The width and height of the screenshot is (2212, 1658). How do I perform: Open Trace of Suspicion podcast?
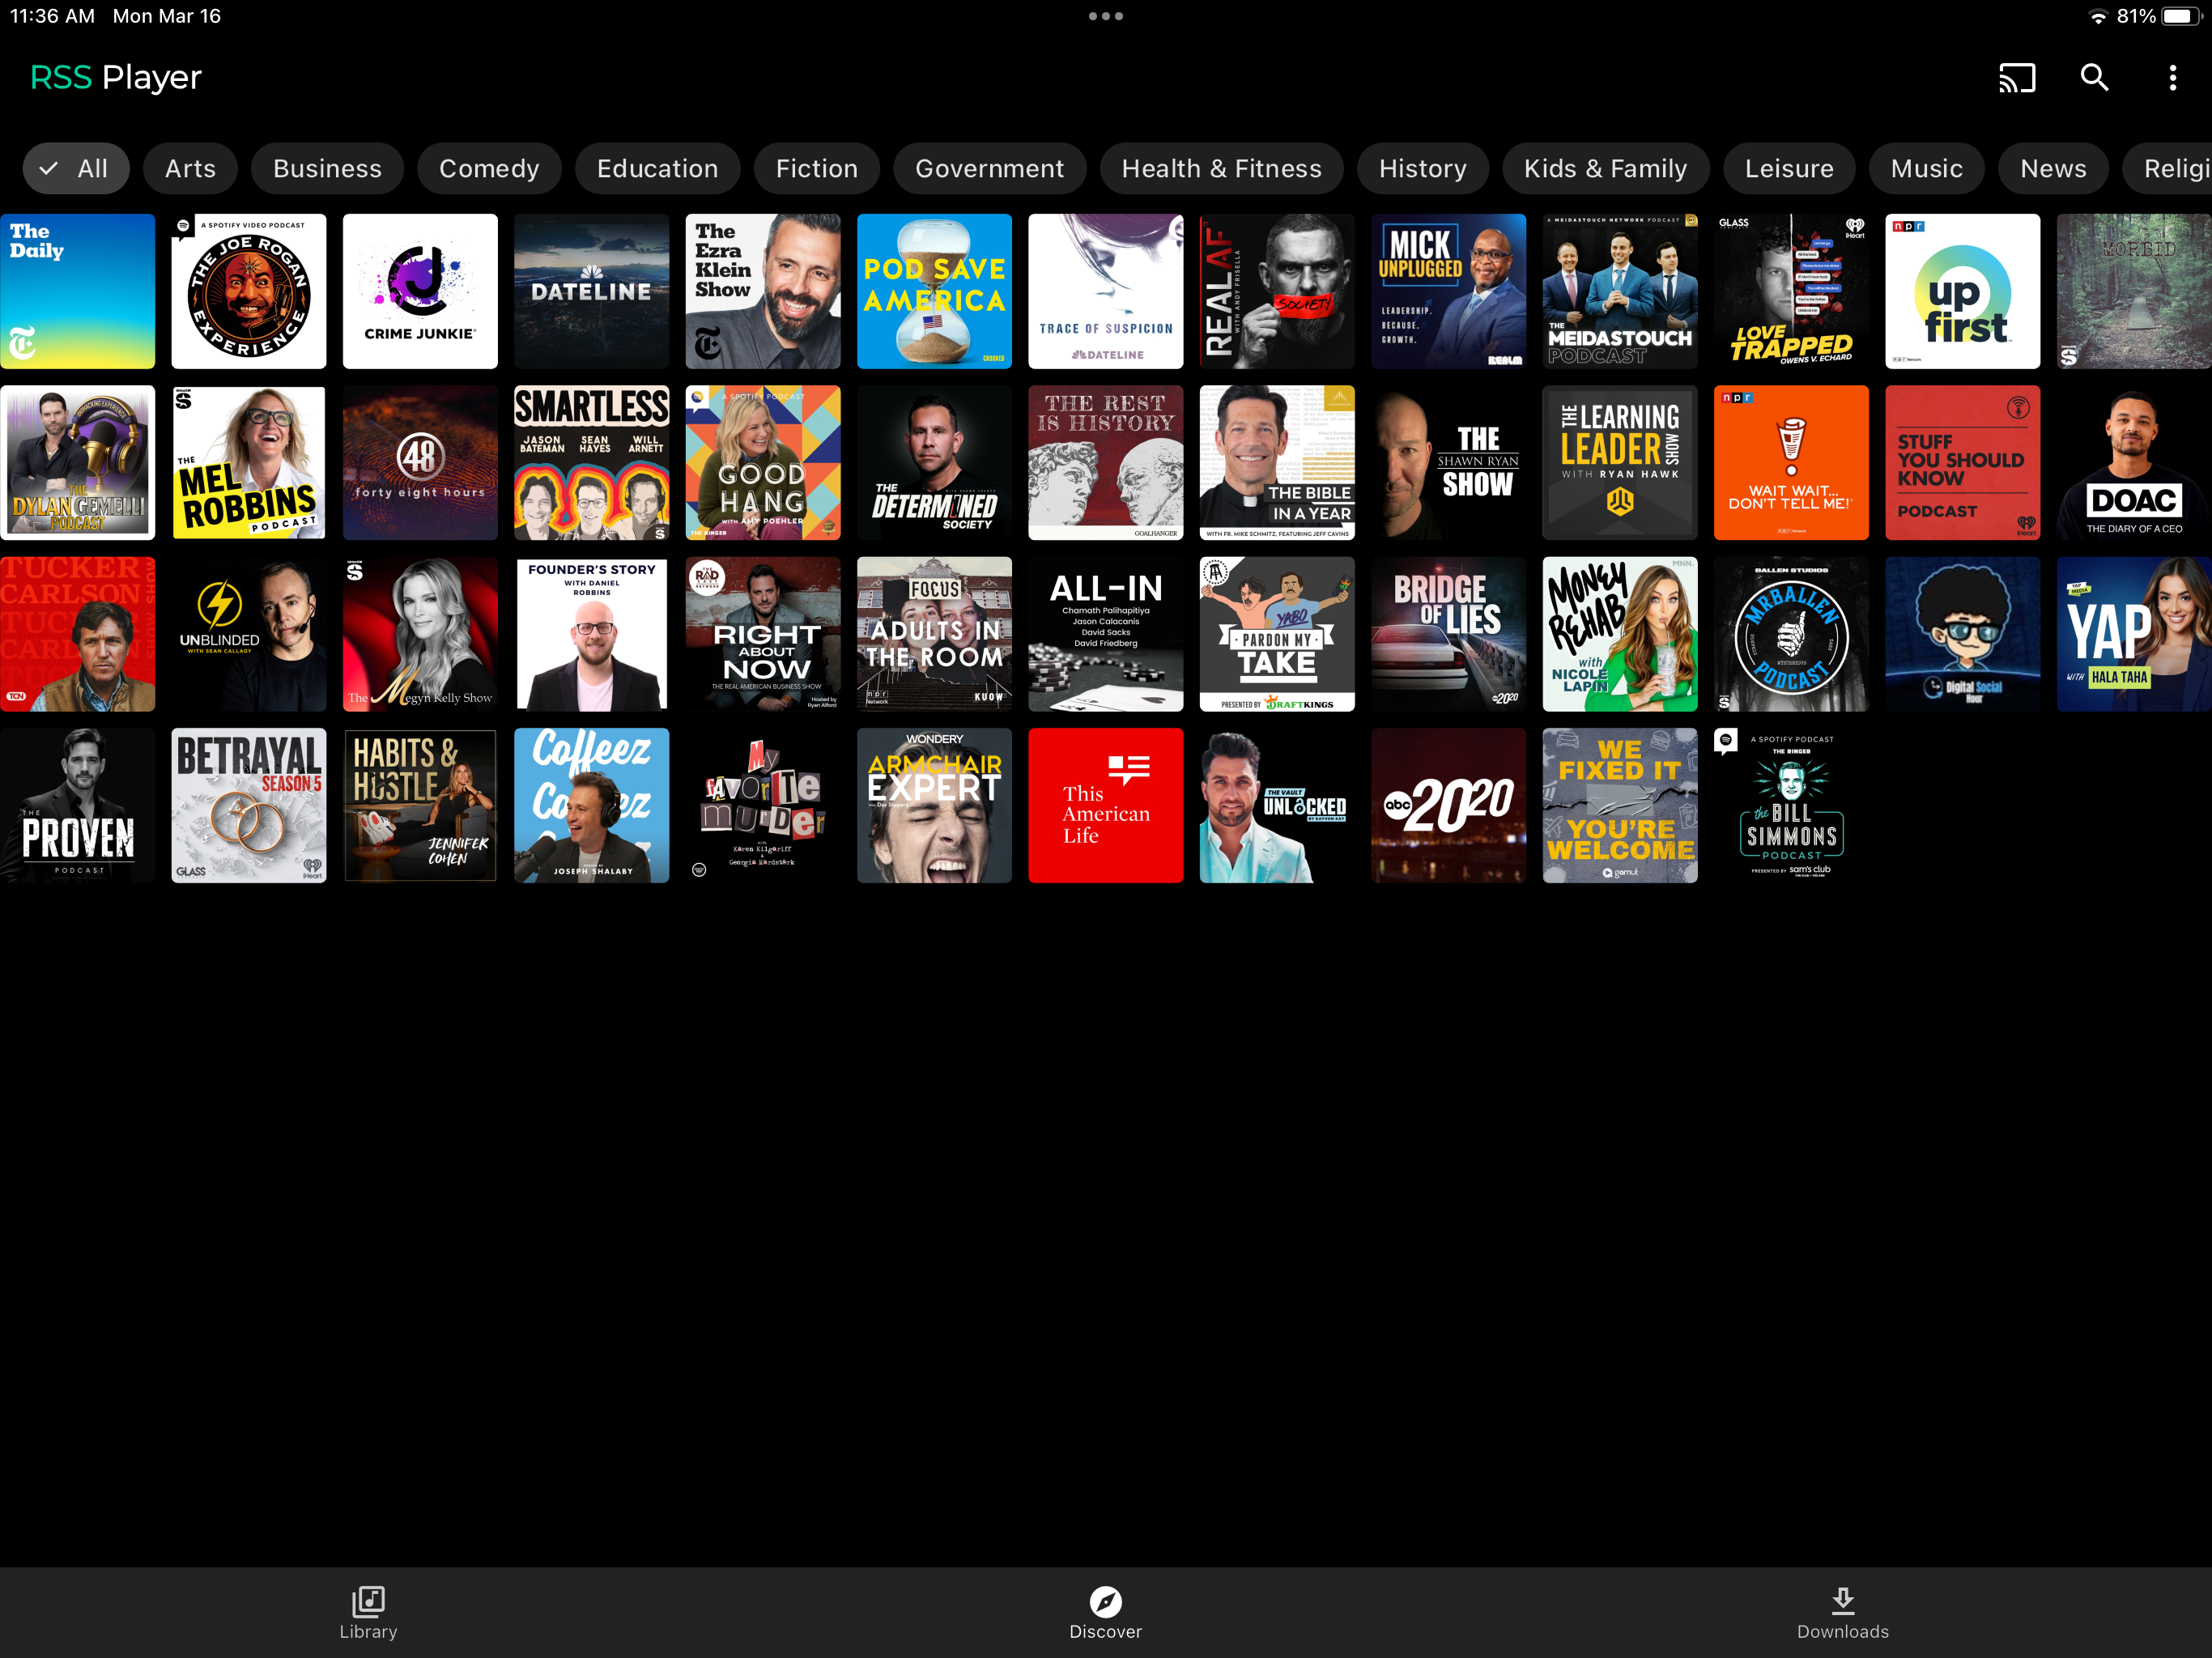(x=1106, y=291)
